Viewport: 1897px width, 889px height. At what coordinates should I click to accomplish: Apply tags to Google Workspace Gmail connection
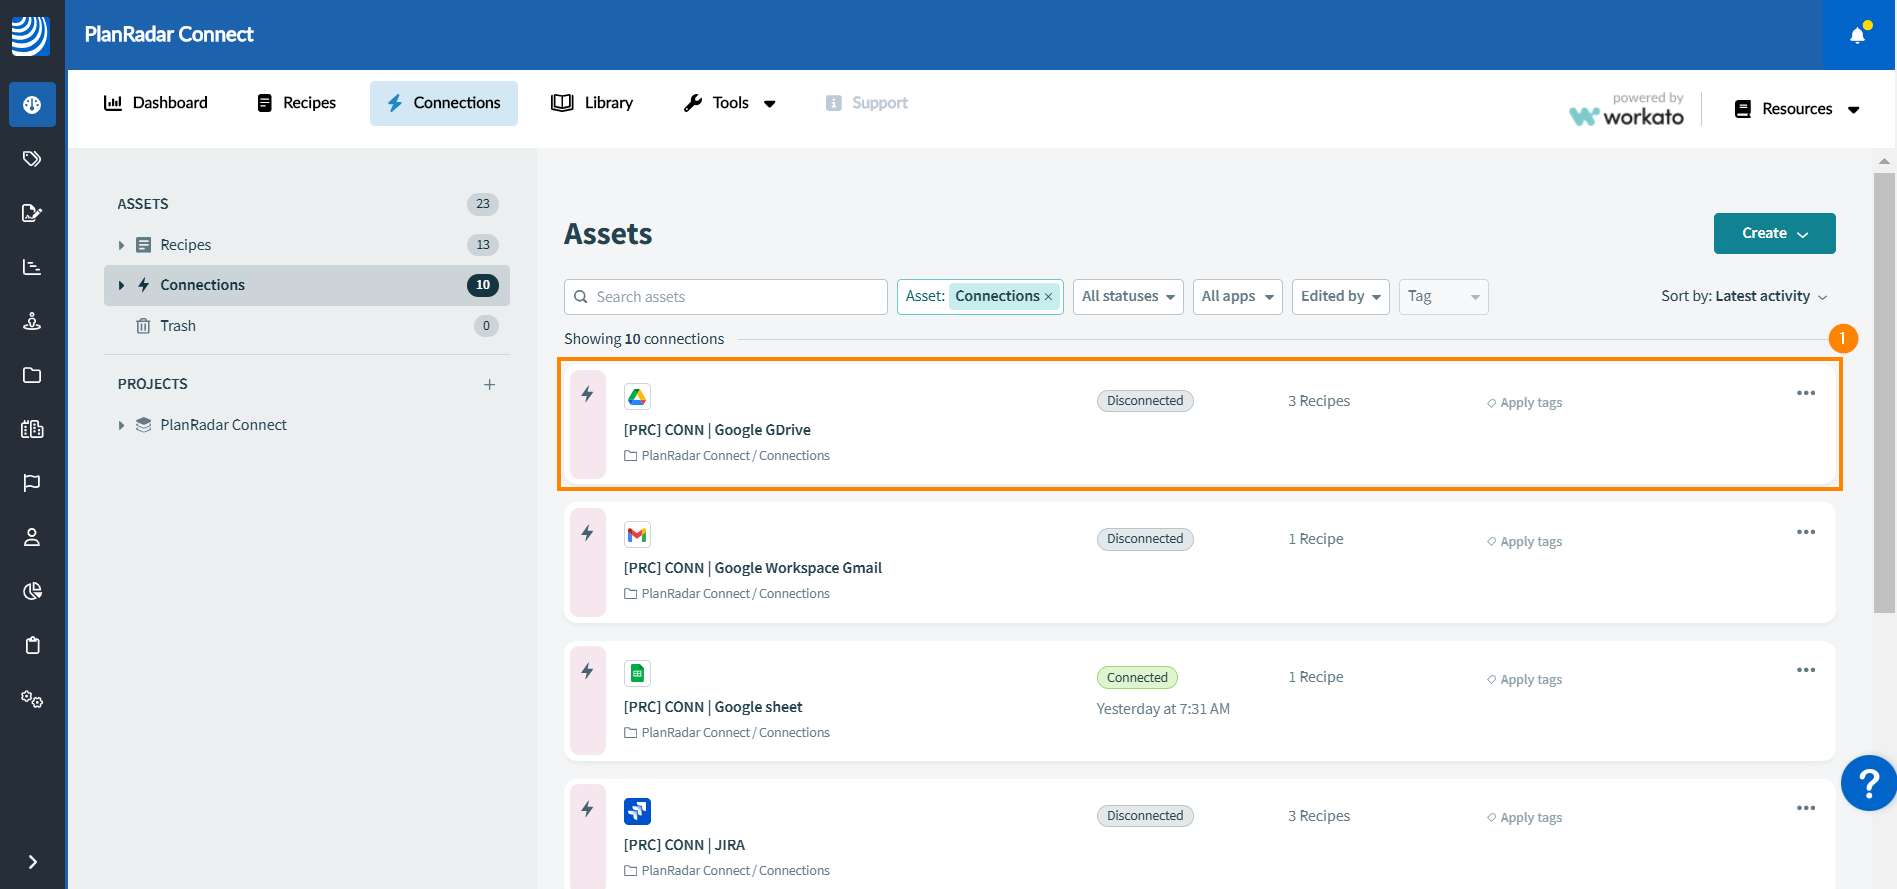pos(1524,542)
